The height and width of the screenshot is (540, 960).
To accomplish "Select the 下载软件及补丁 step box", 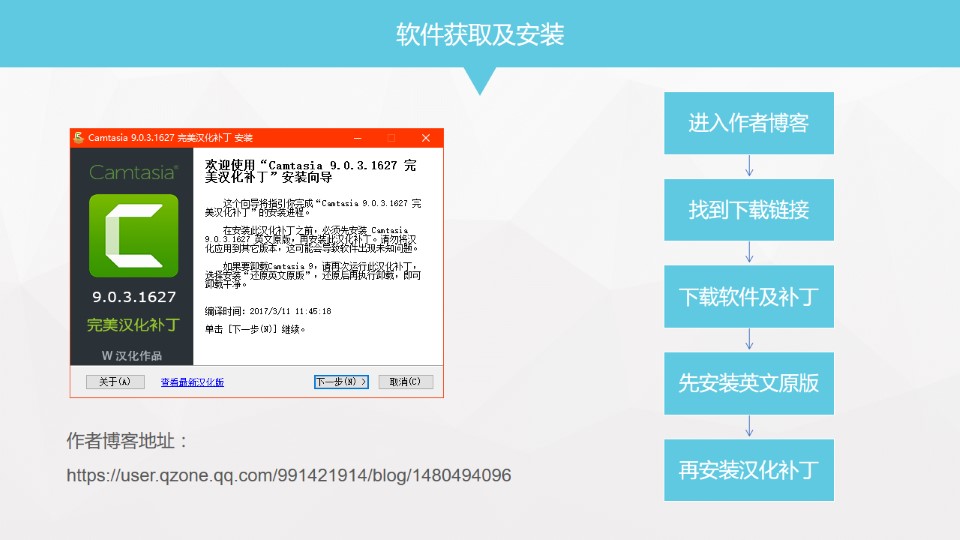I will coord(748,297).
